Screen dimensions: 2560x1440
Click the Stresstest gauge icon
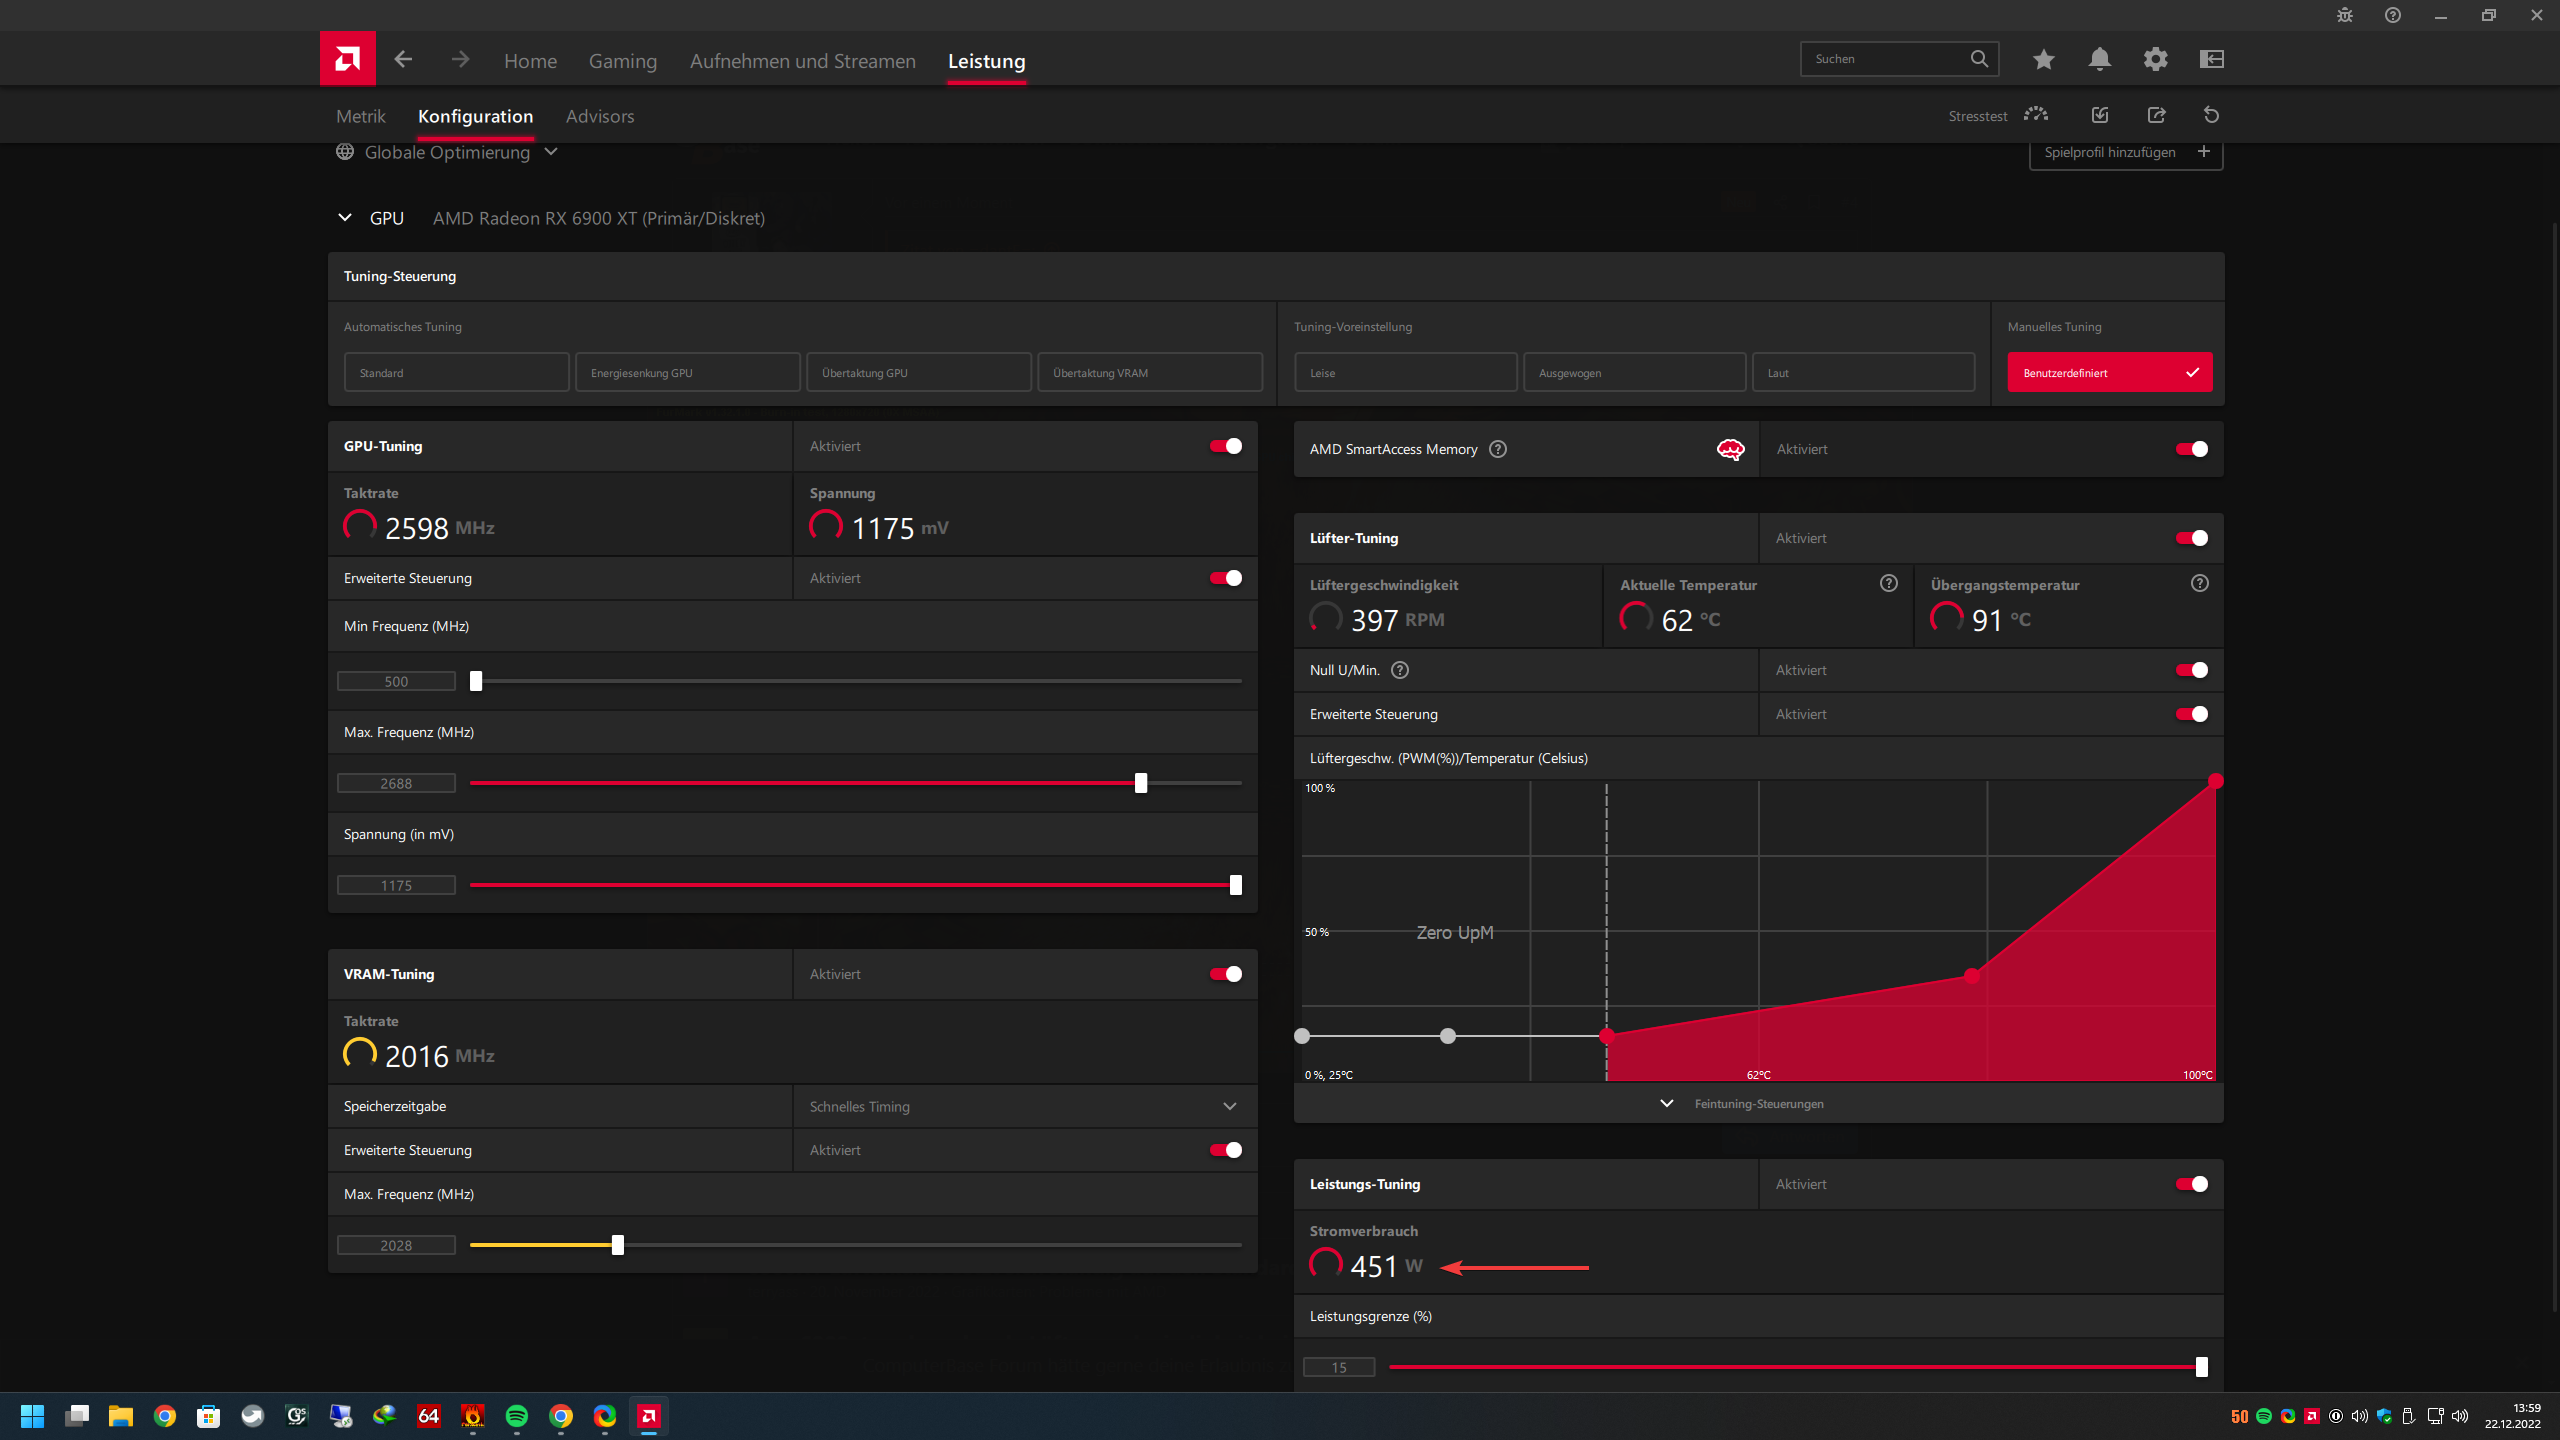click(x=2035, y=115)
